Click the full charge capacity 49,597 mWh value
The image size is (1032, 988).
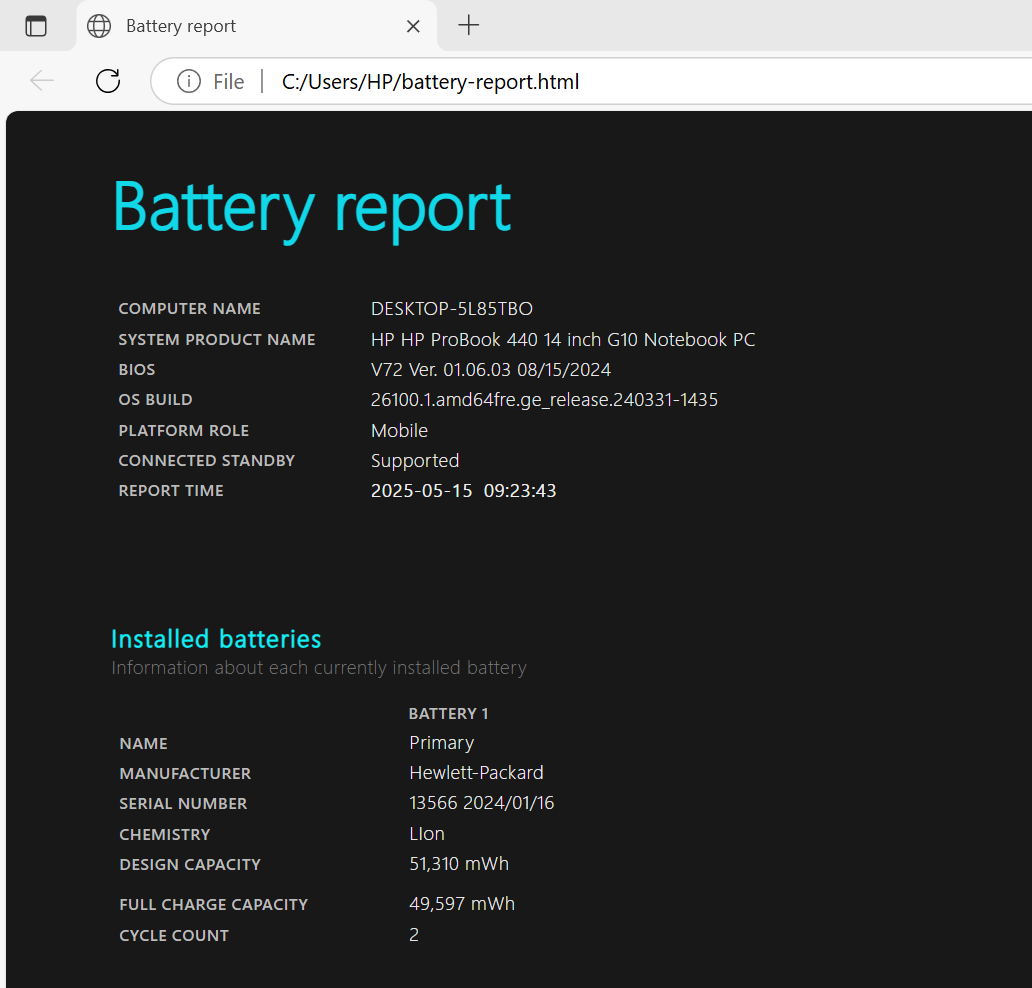(462, 904)
